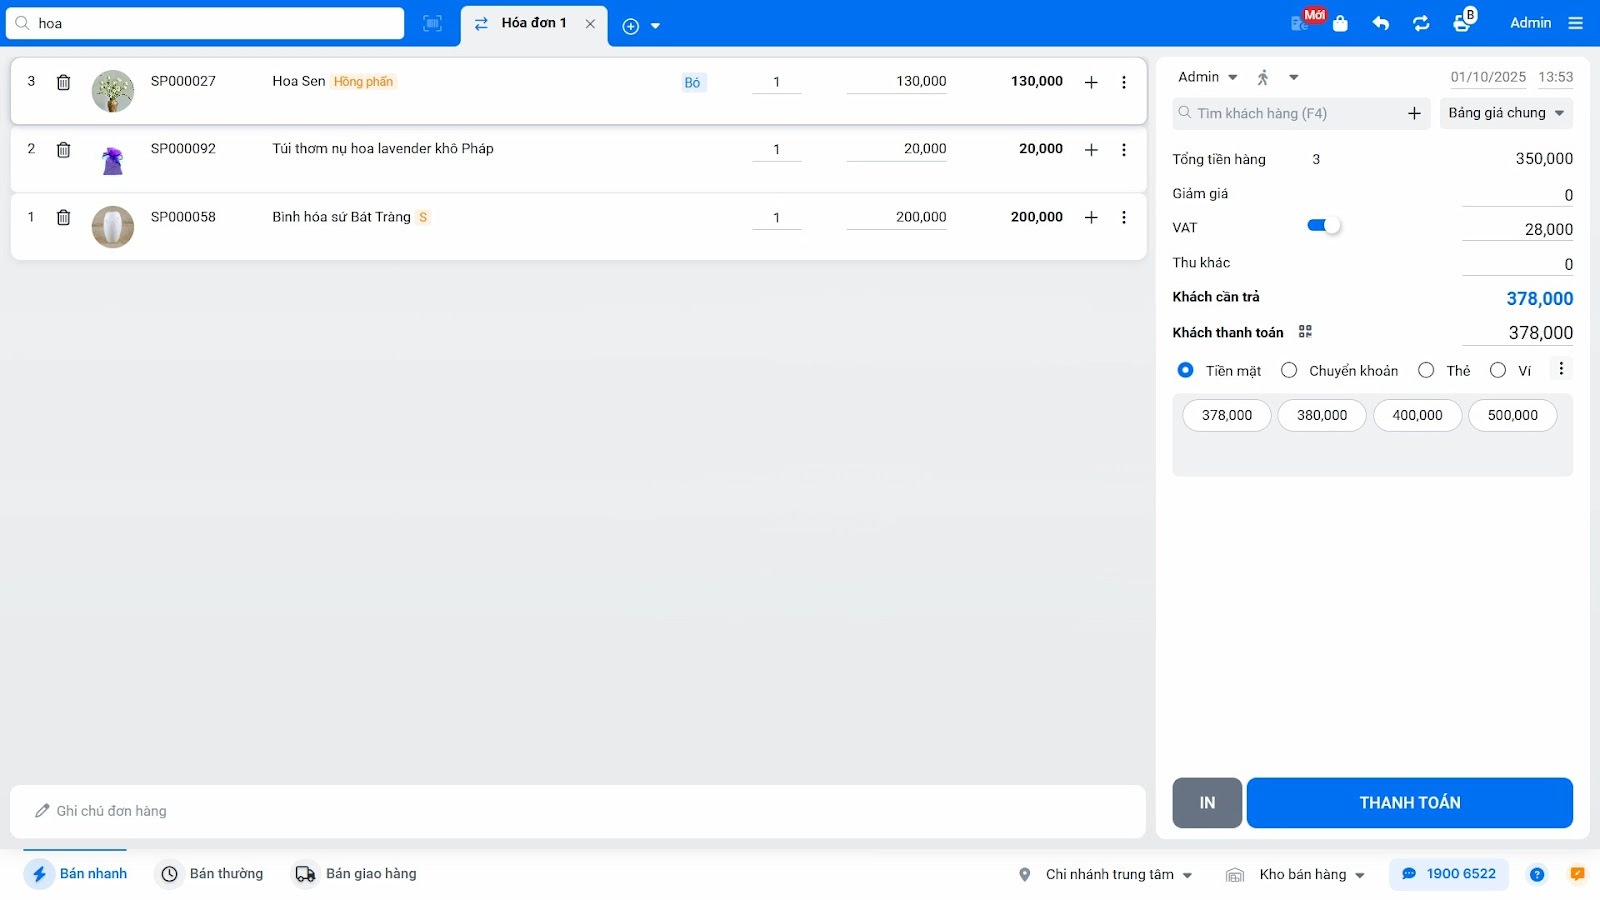Expand the Admin seller dropdown
The image size is (1600, 900).
click(x=1208, y=77)
